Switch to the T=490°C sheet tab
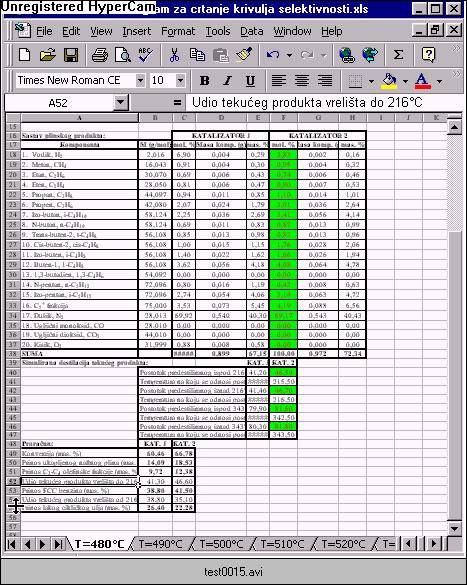The width and height of the screenshot is (467, 585). [x=160, y=544]
